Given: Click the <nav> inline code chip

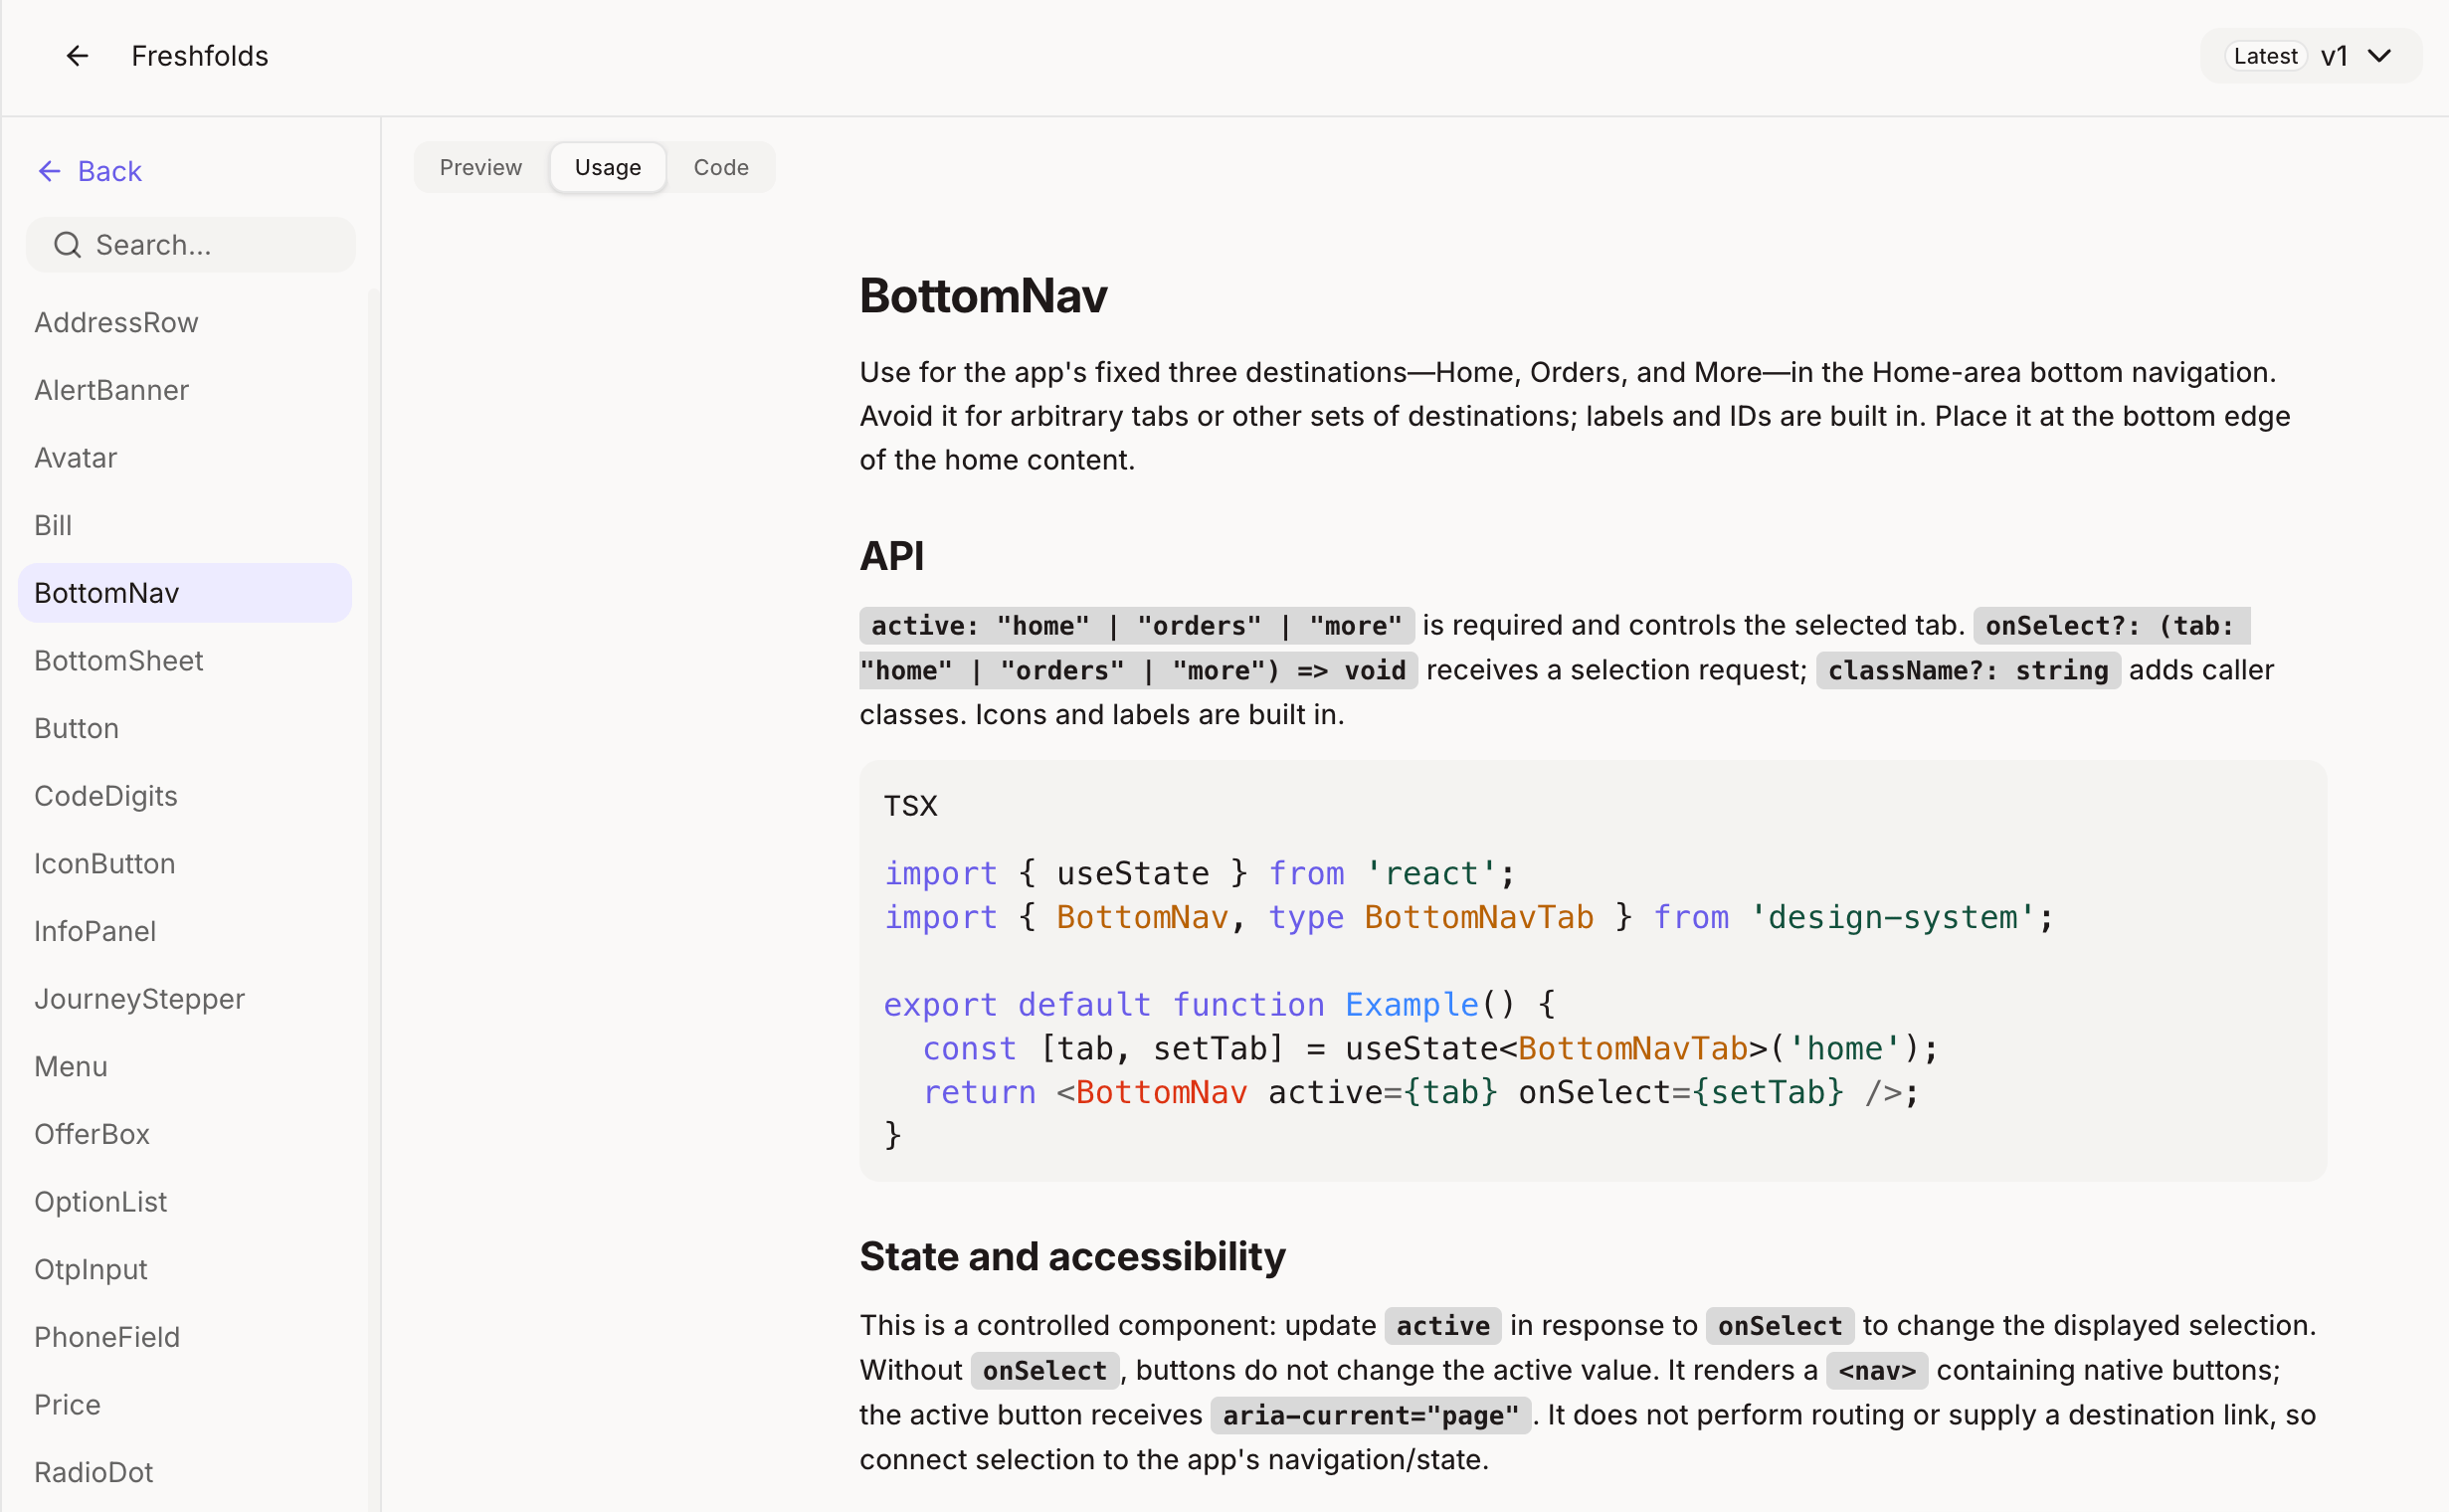Looking at the screenshot, I should pos(1877,1370).
